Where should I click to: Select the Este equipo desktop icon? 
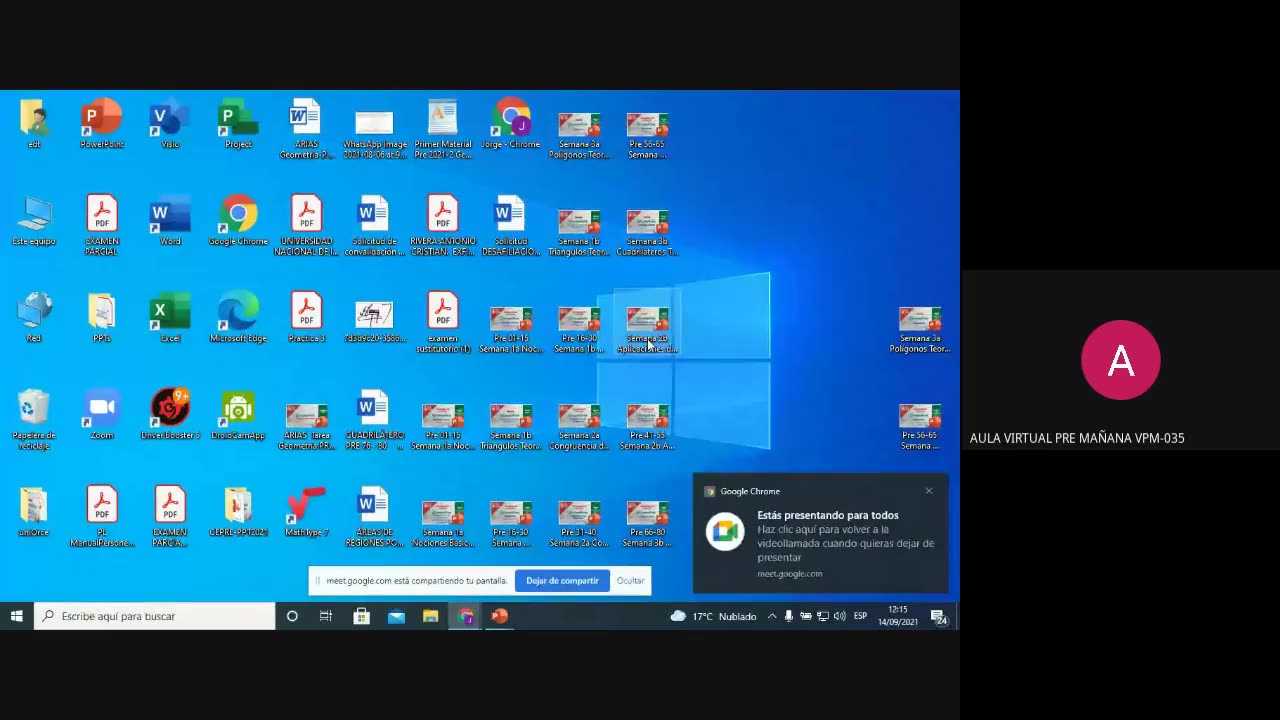[x=34, y=221]
